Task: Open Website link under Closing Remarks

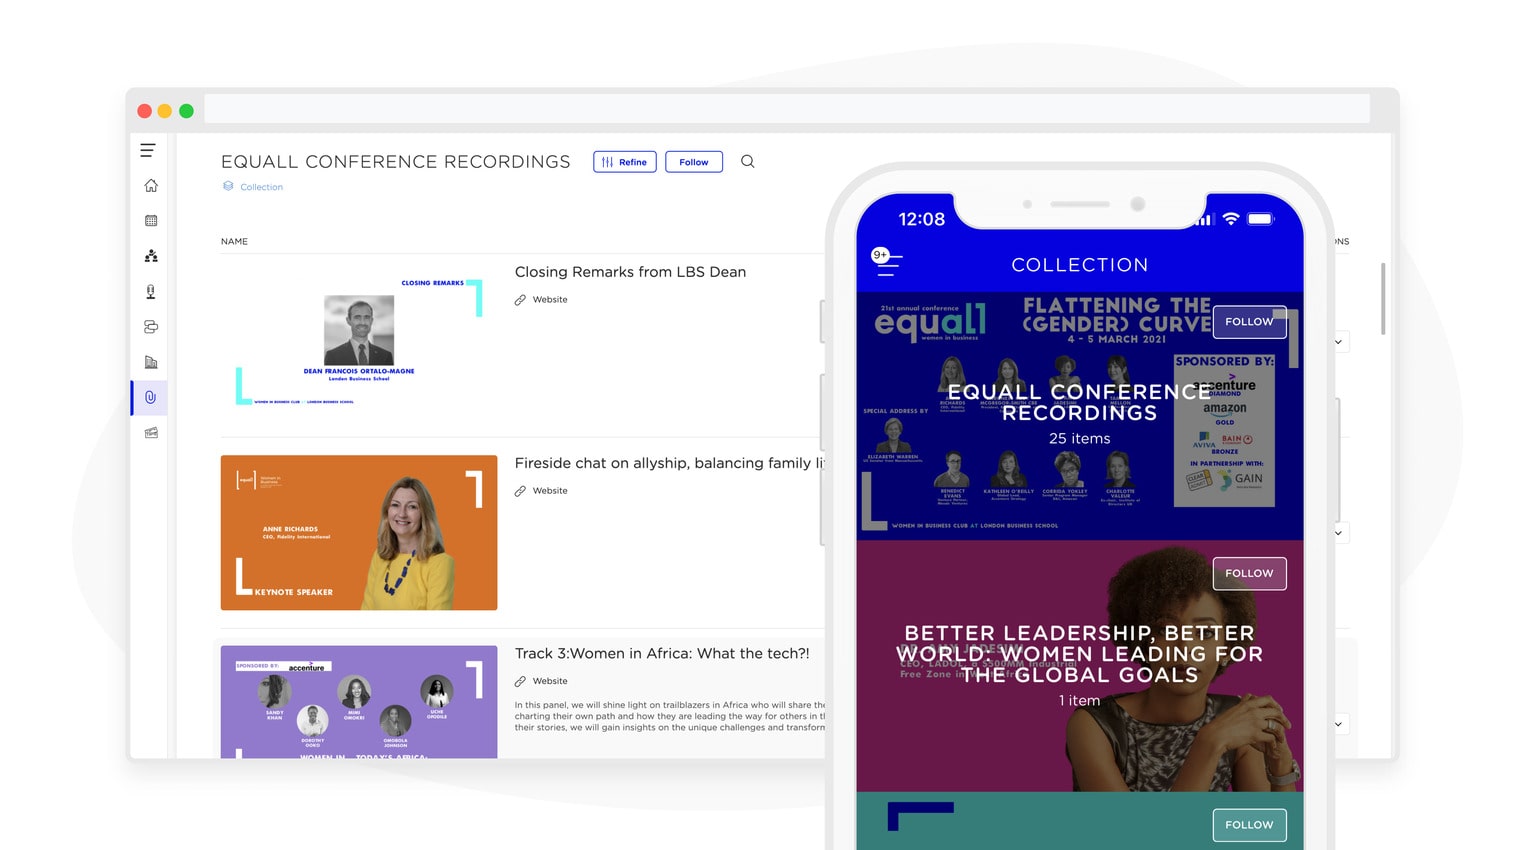Action: tap(550, 300)
